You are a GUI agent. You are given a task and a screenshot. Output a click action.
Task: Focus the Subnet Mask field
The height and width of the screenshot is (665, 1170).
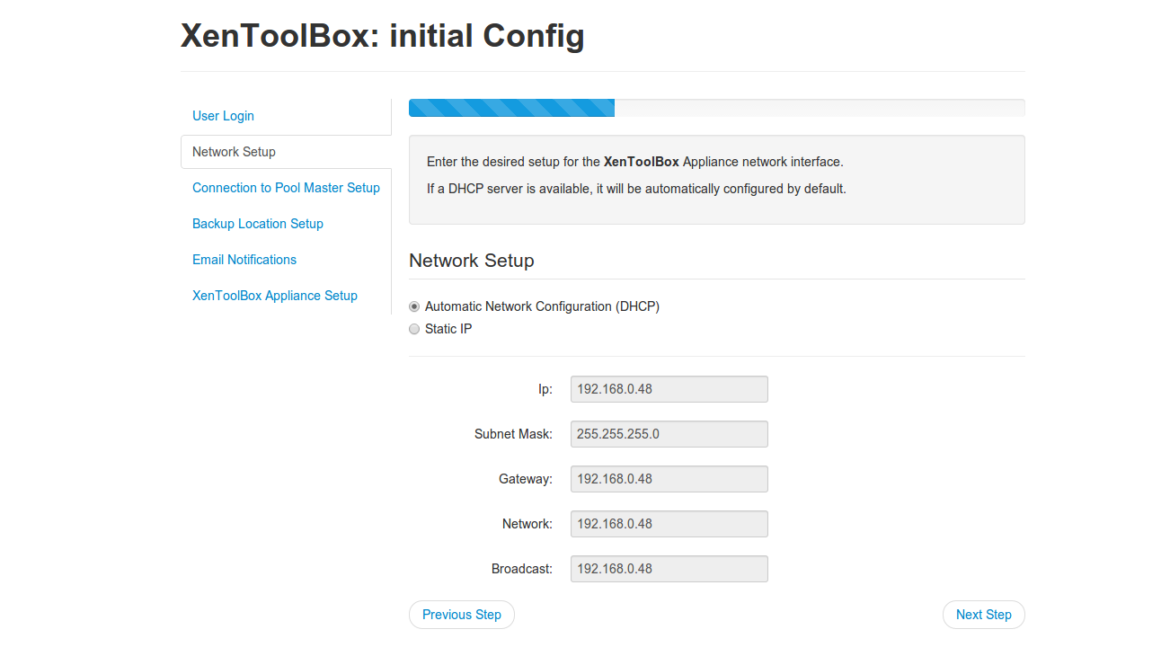[669, 434]
